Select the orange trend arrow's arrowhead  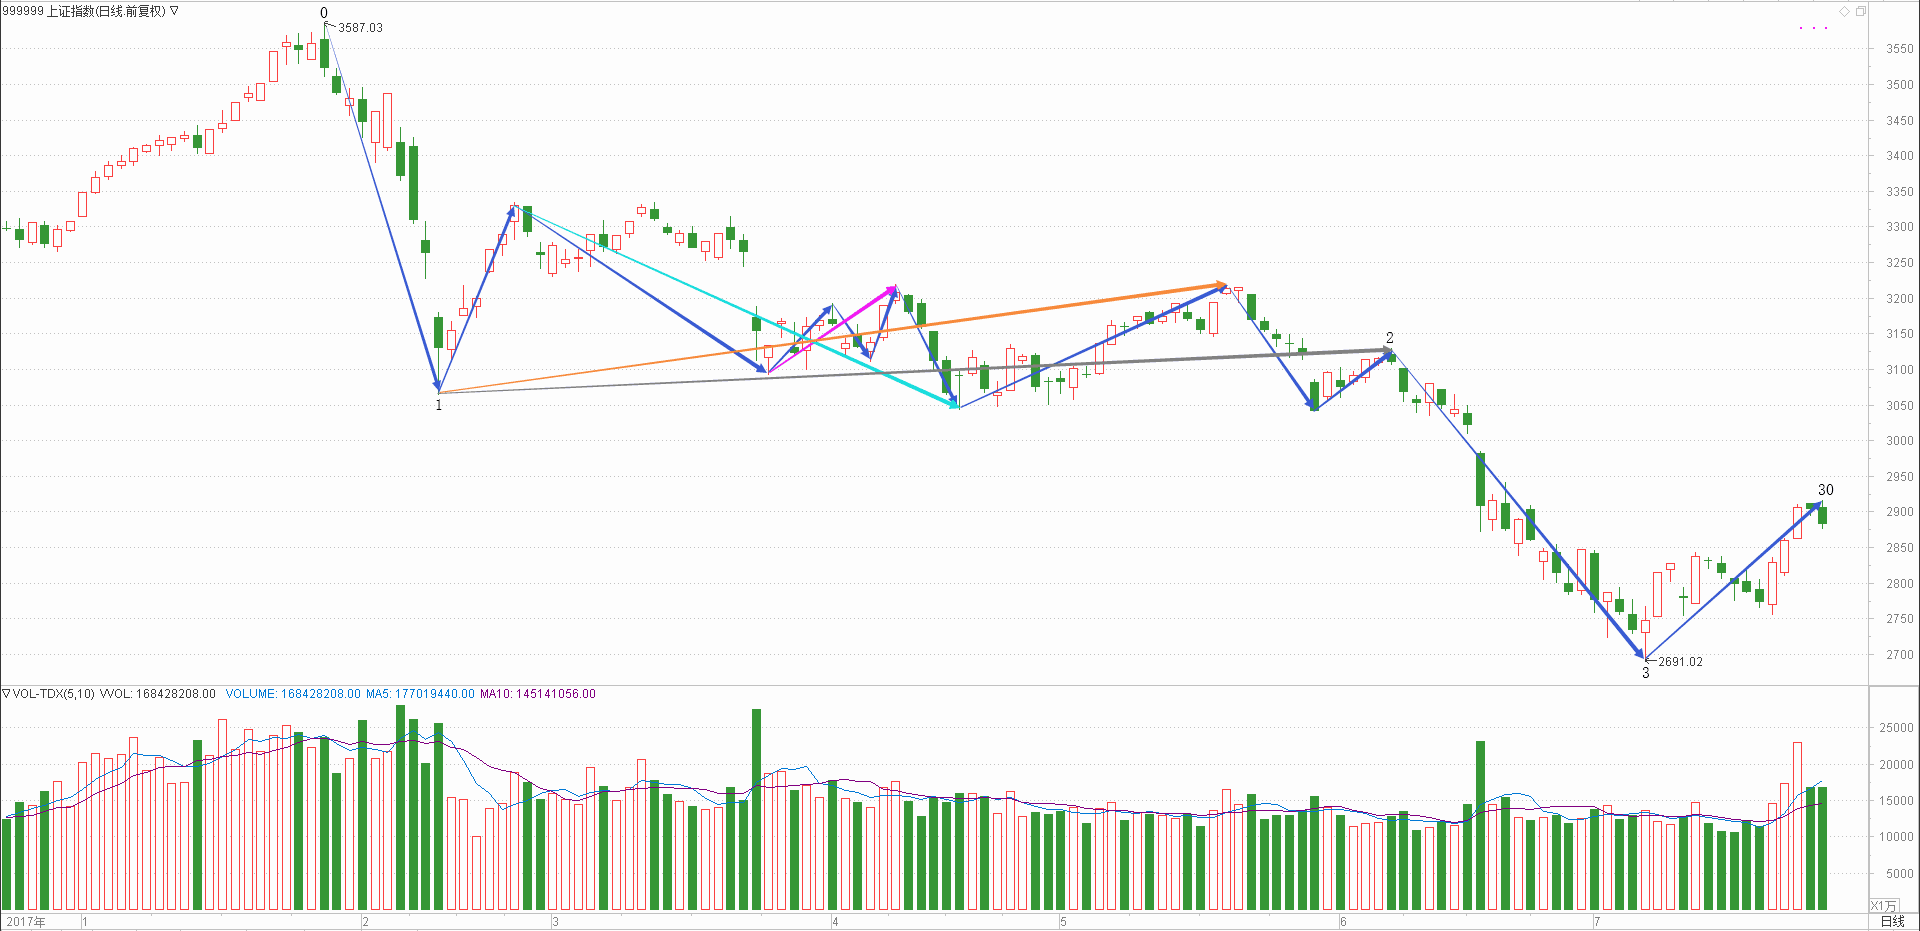[x=1221, y=285]
